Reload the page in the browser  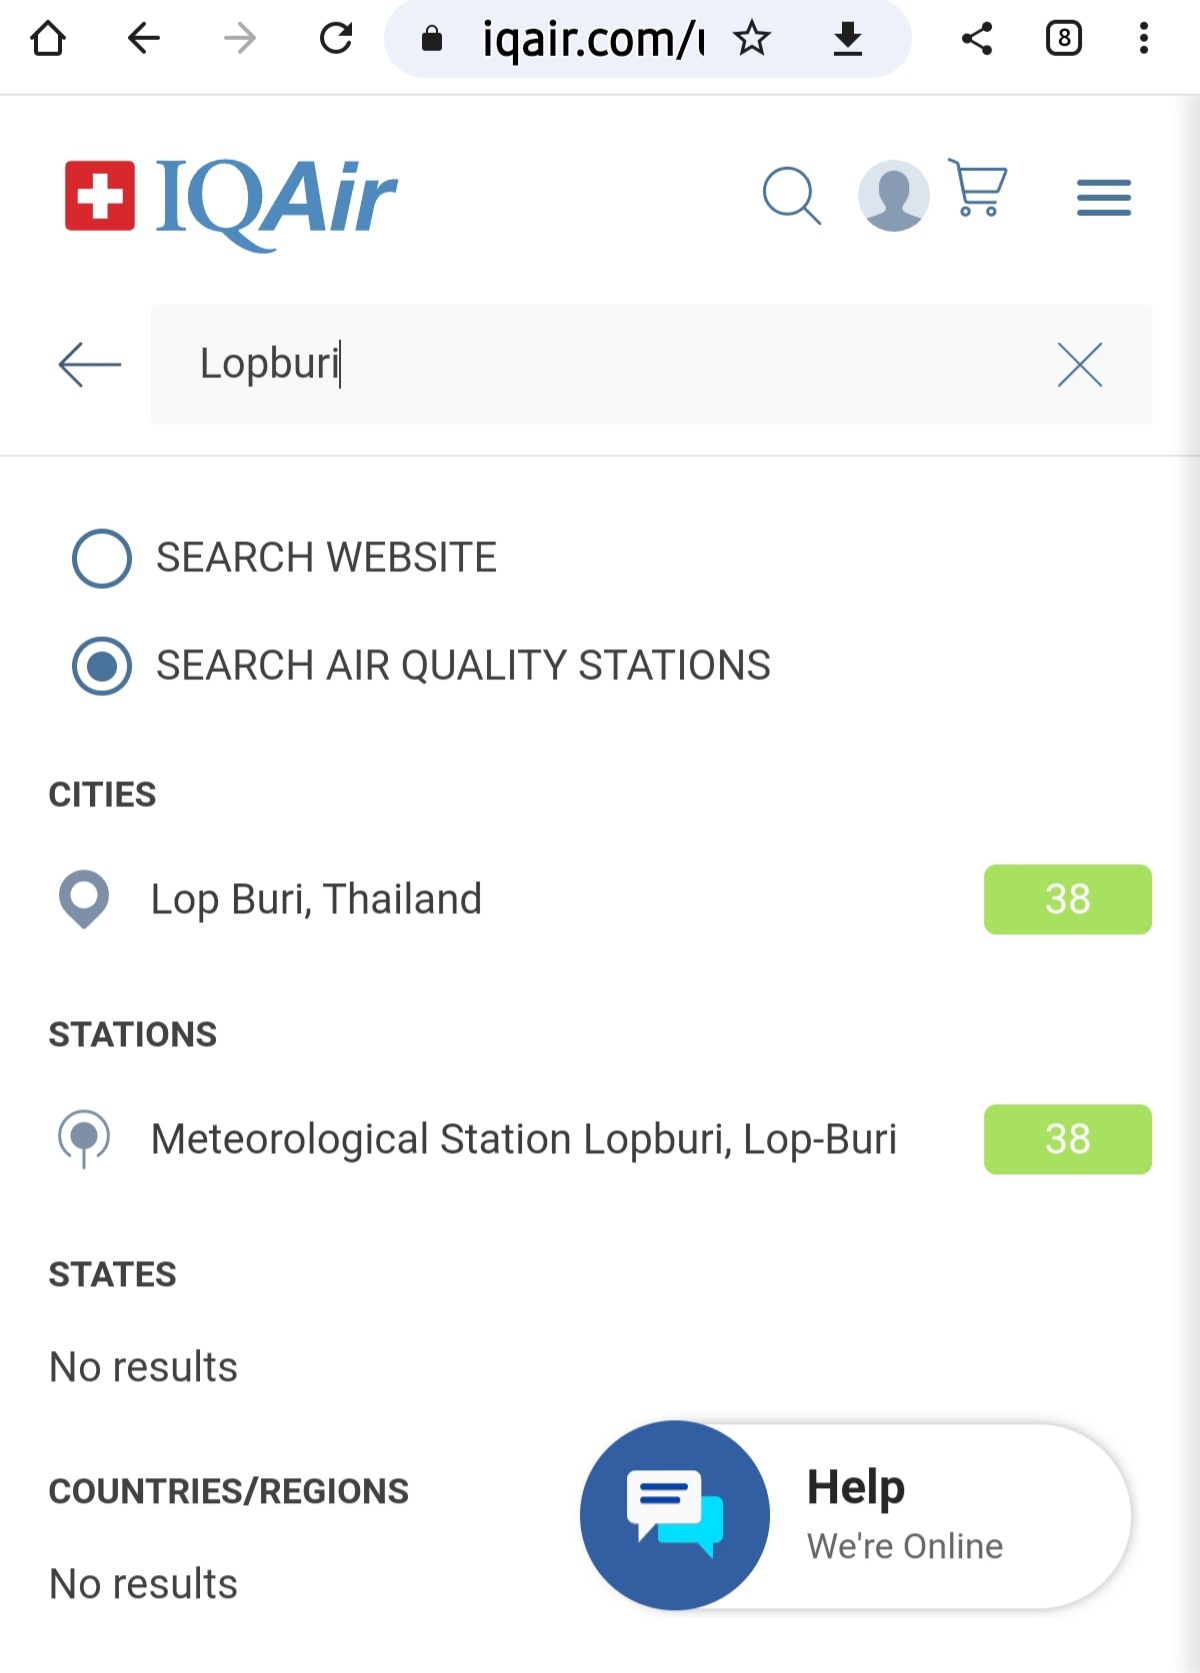(336, 39)
